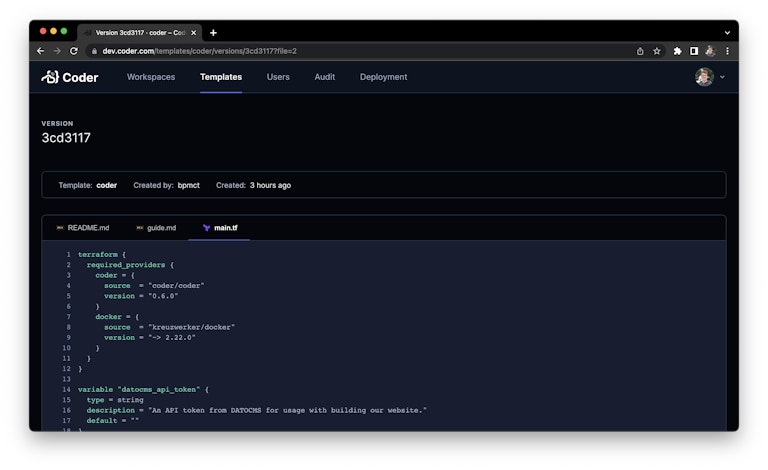Open a new browser tab
This screenshot has width=768, height=470.
pyautogui.click(x=213, y=32)
